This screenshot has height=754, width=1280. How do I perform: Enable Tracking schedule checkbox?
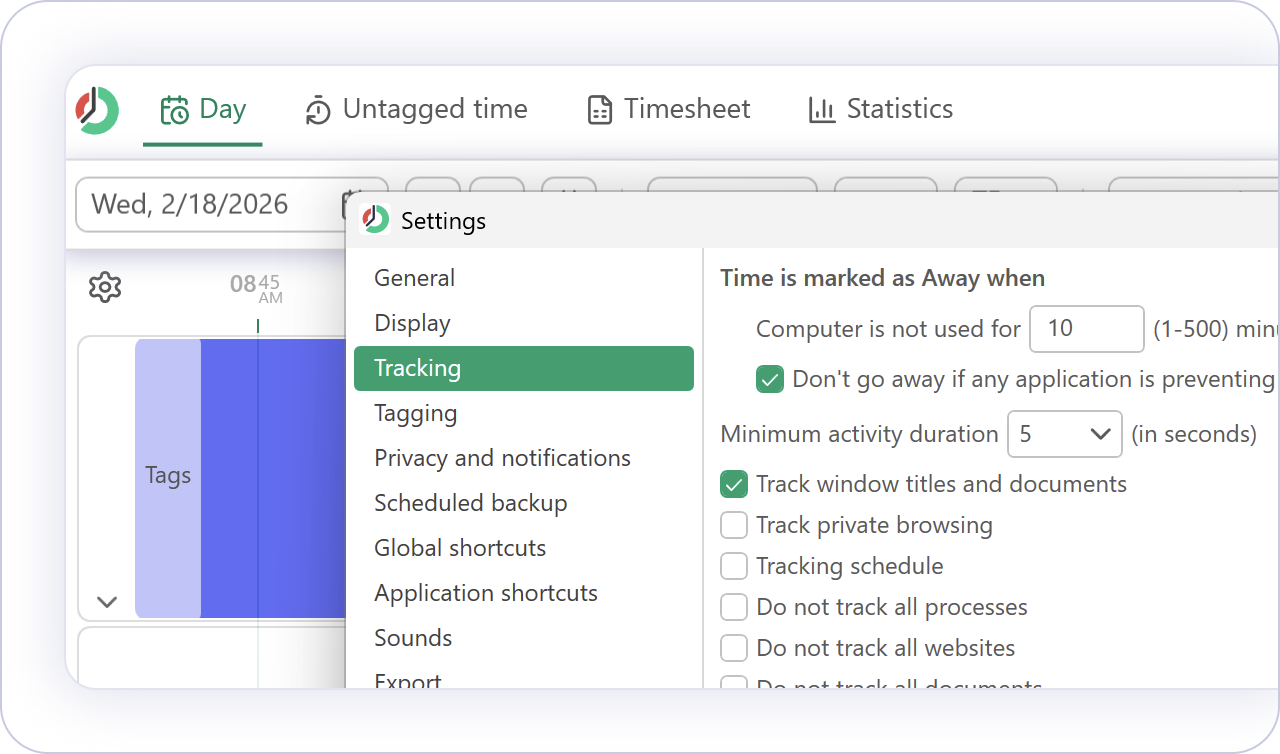tap(734, 567)
